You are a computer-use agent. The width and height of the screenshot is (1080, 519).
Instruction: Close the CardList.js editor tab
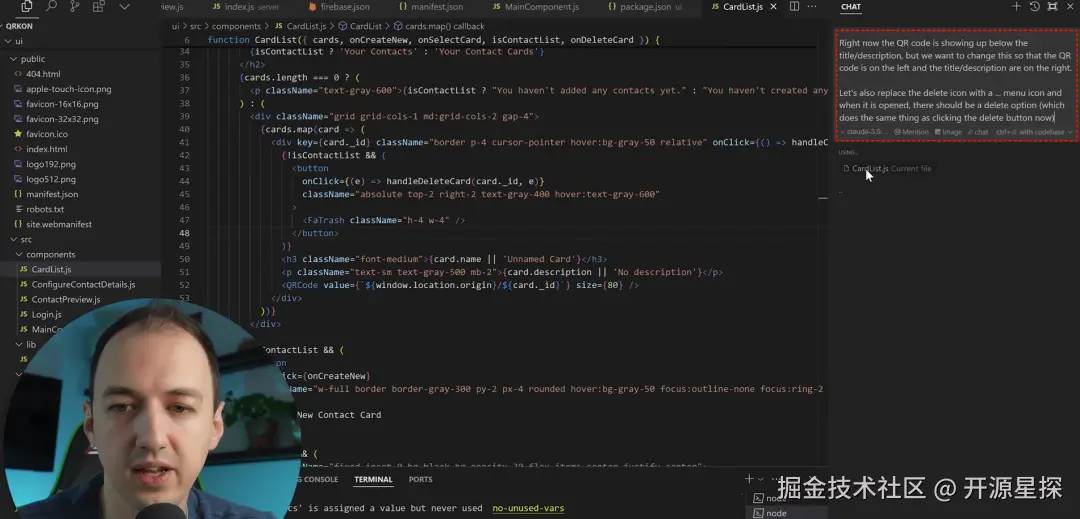(x=773, y=7)
